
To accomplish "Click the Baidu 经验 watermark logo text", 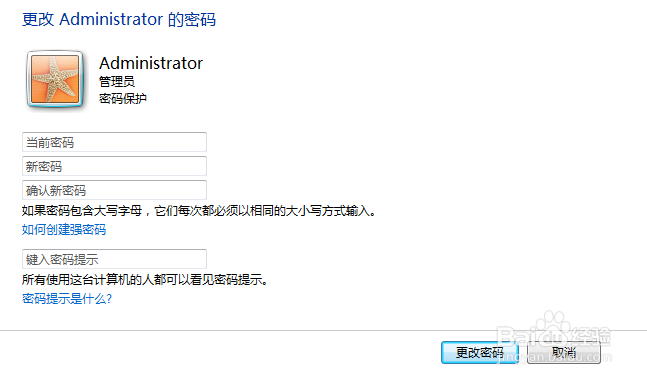I will pos(554,335).
